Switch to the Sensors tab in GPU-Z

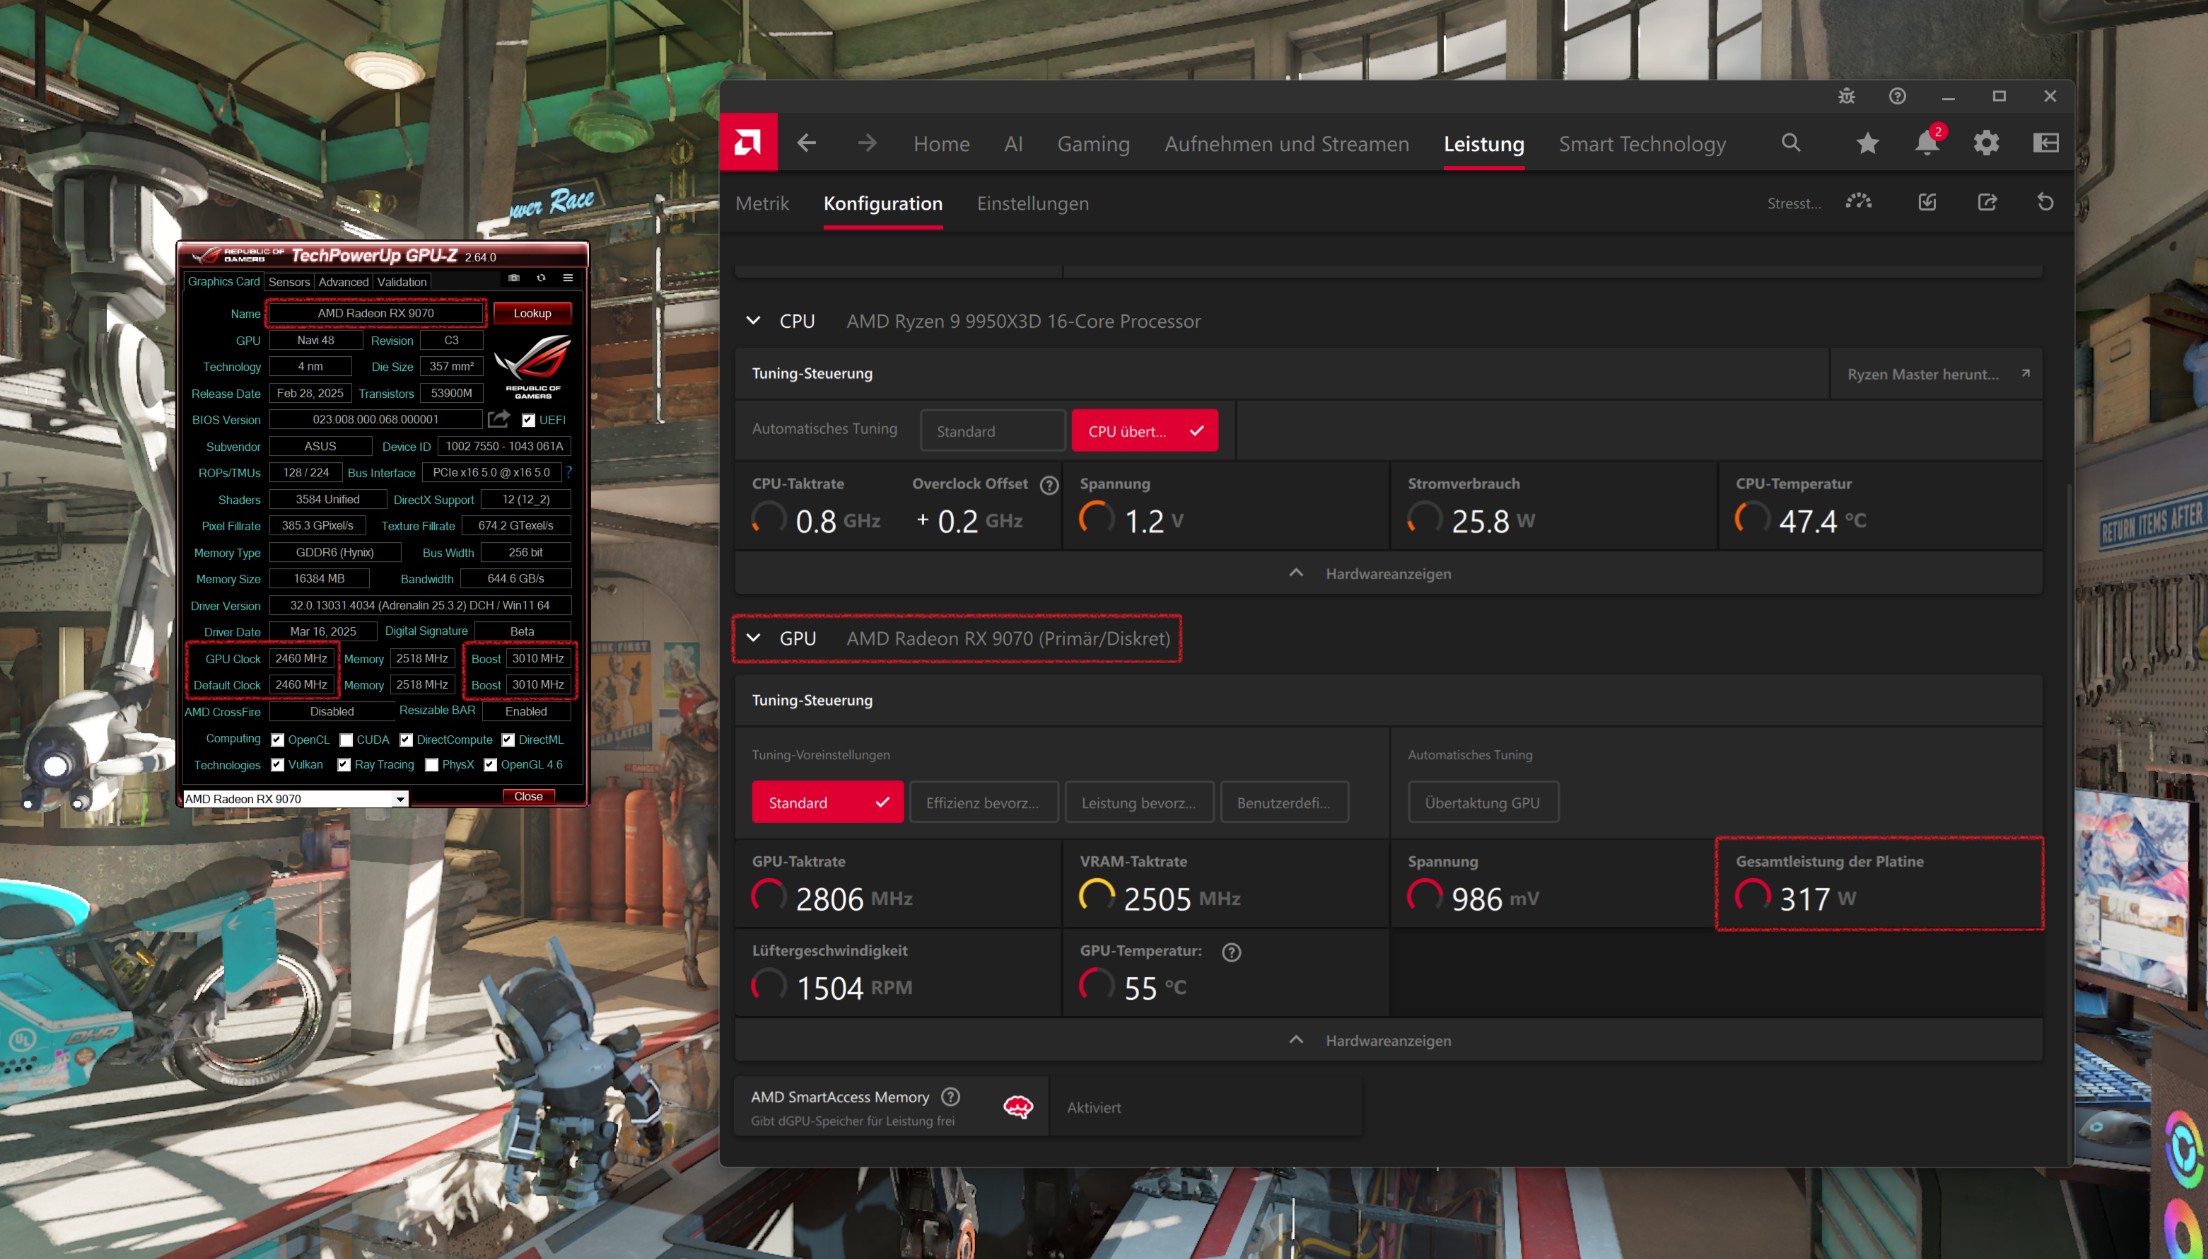tap(289, 282)
